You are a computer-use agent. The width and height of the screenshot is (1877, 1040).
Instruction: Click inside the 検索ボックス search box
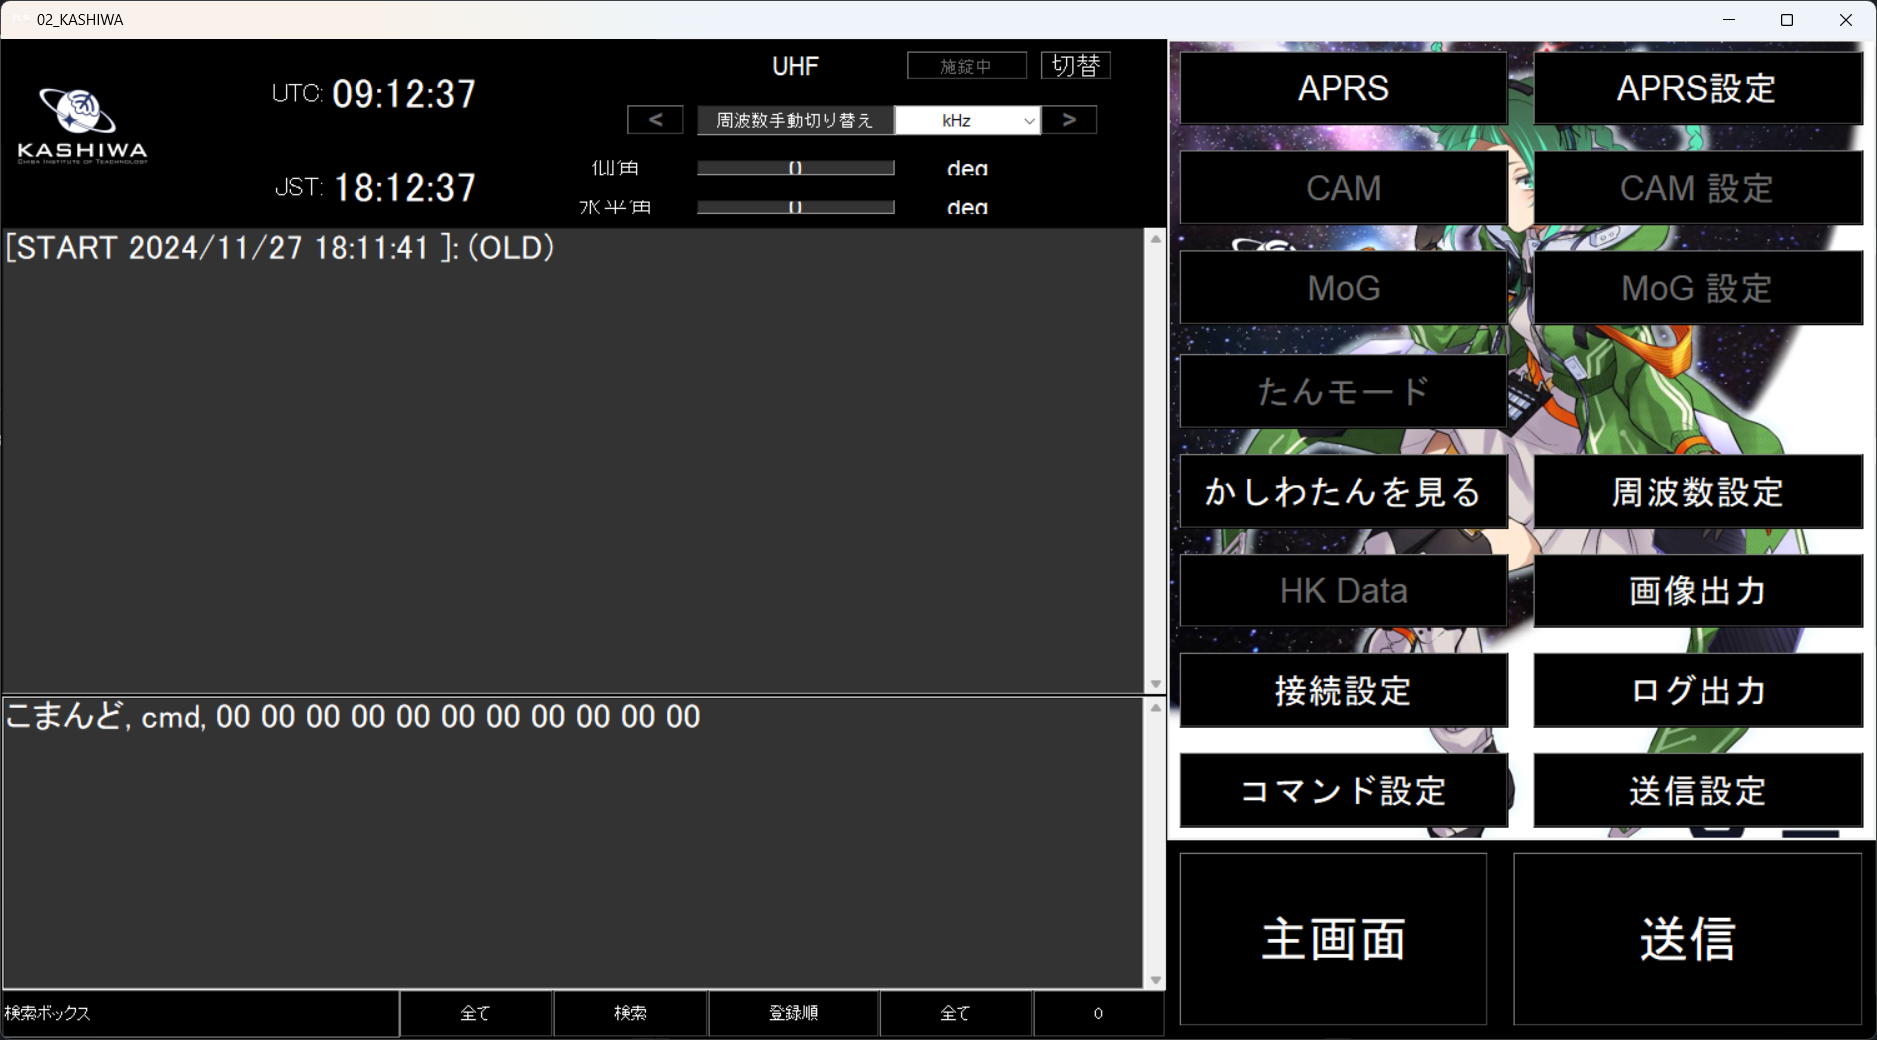click(x=198, y=1013)
